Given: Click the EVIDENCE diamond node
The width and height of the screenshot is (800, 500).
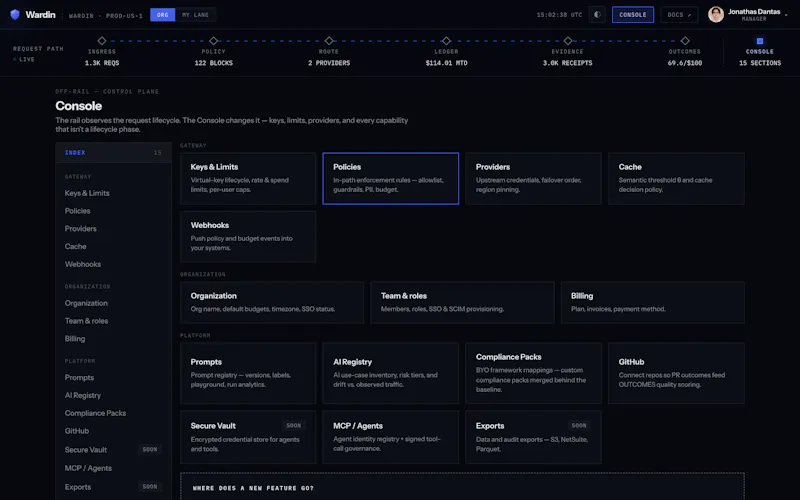Looking at the screenshot, I should [x=568, y=41].
